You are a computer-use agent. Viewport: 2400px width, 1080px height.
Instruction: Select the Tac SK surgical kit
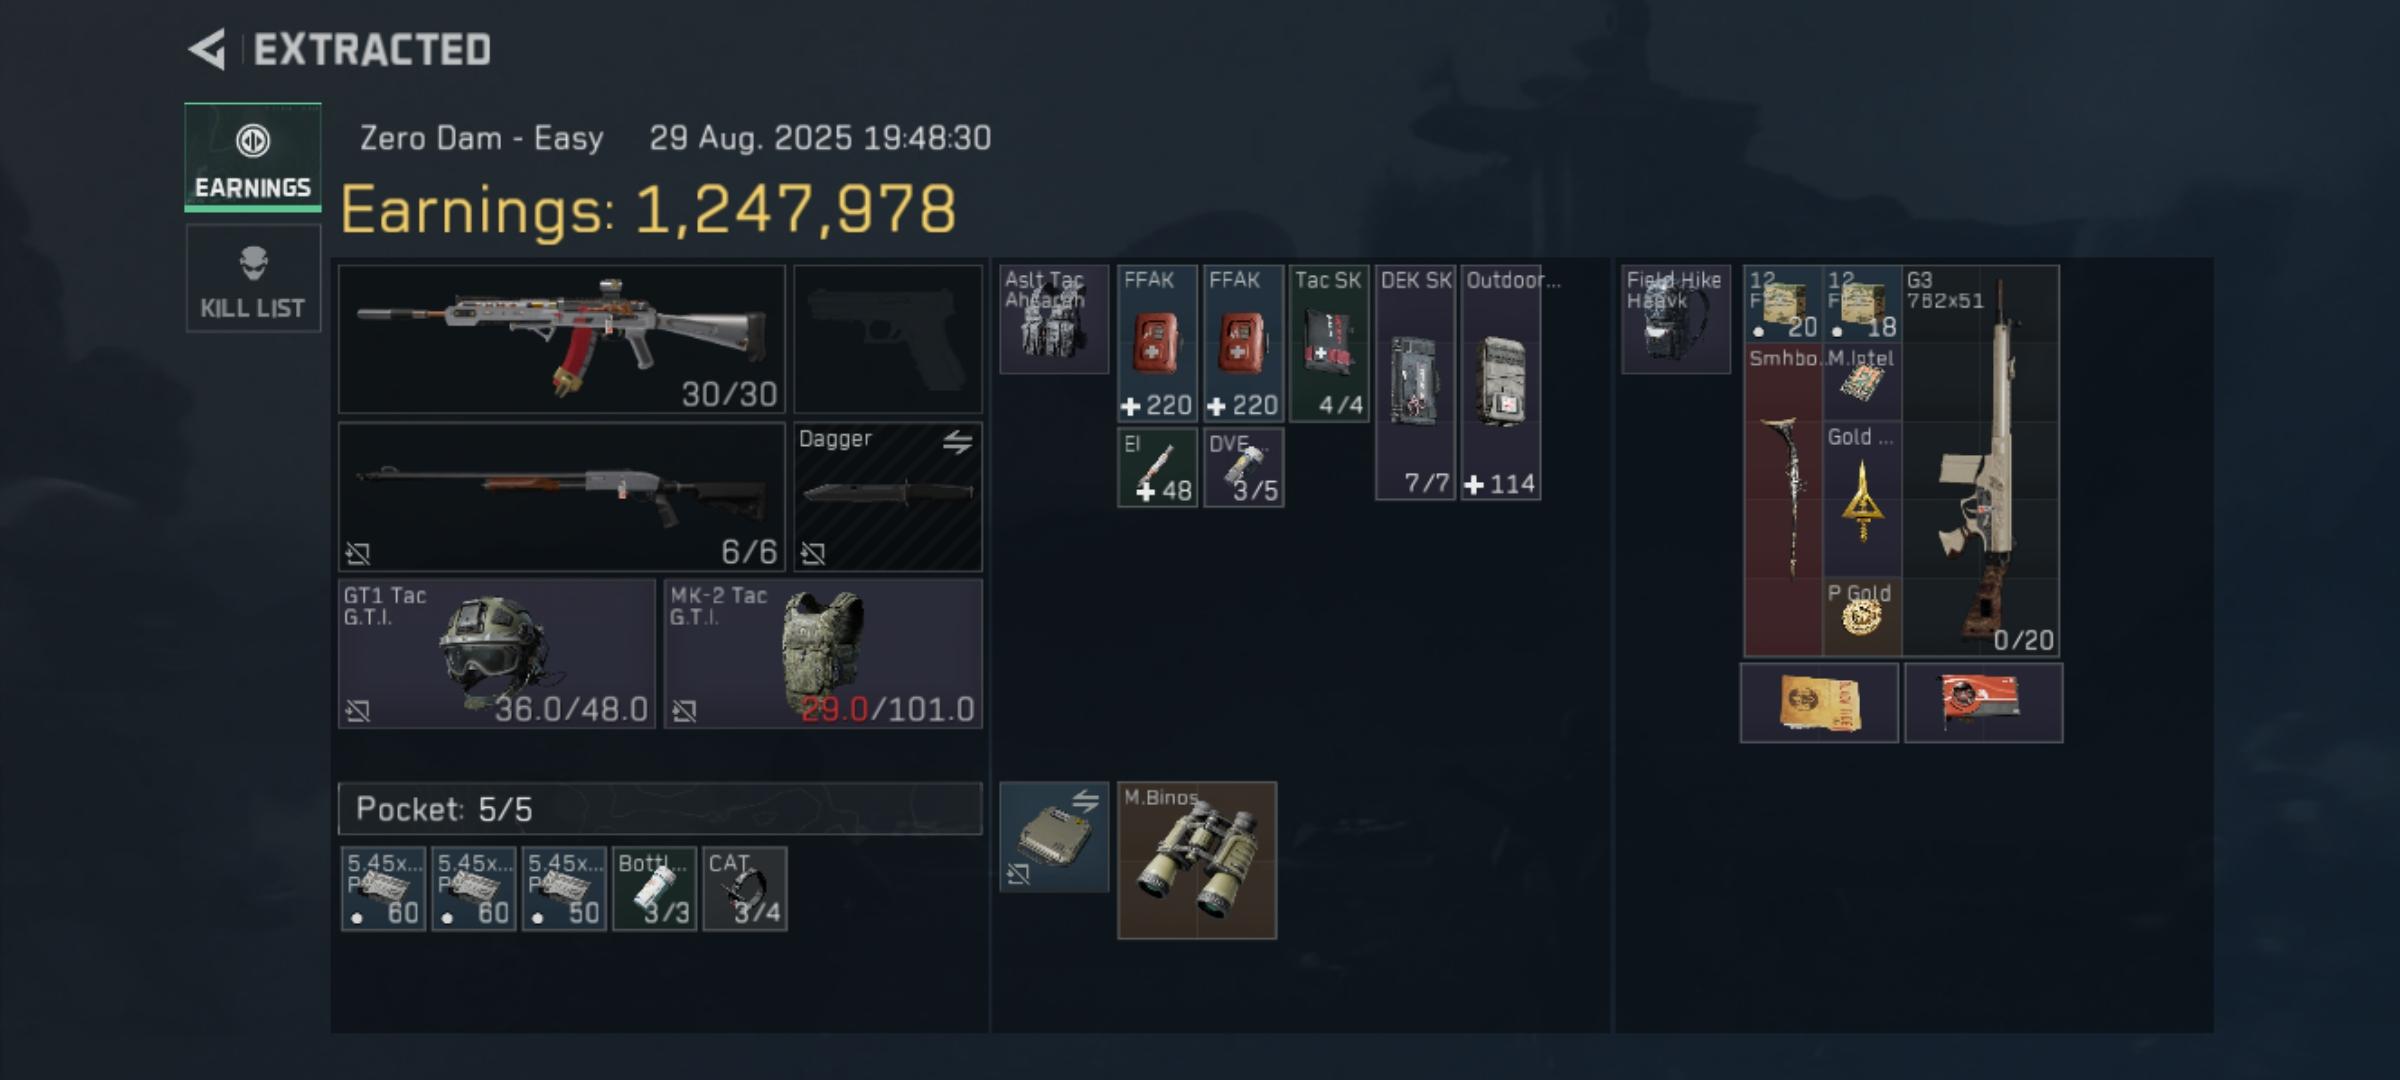click(1329, 343)
